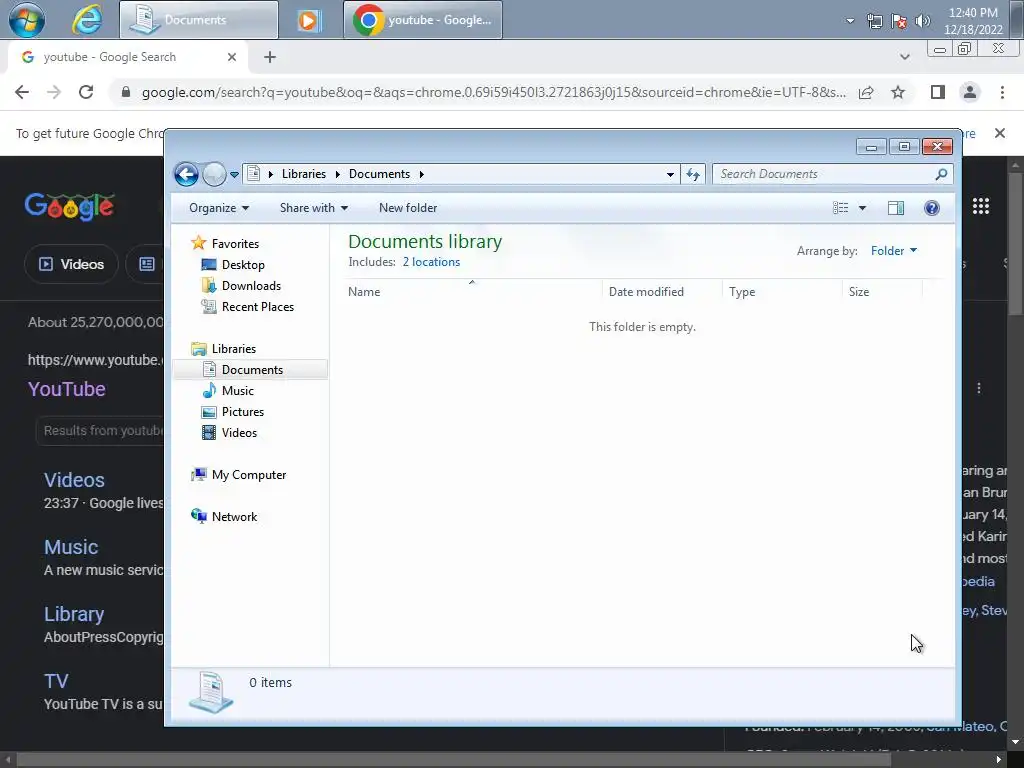This screenshot has width=1024, height=768.
Task: Reload the Chrome page
Action: 86,92
